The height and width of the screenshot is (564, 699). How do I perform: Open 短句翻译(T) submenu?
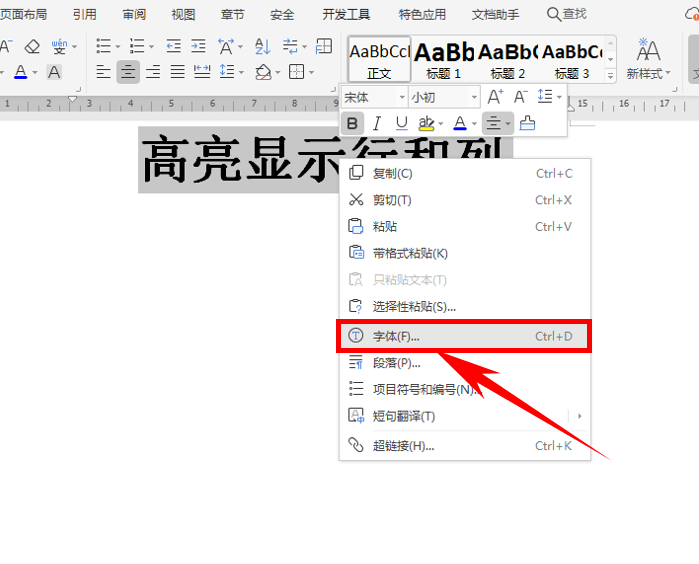[x=465, y=416]
